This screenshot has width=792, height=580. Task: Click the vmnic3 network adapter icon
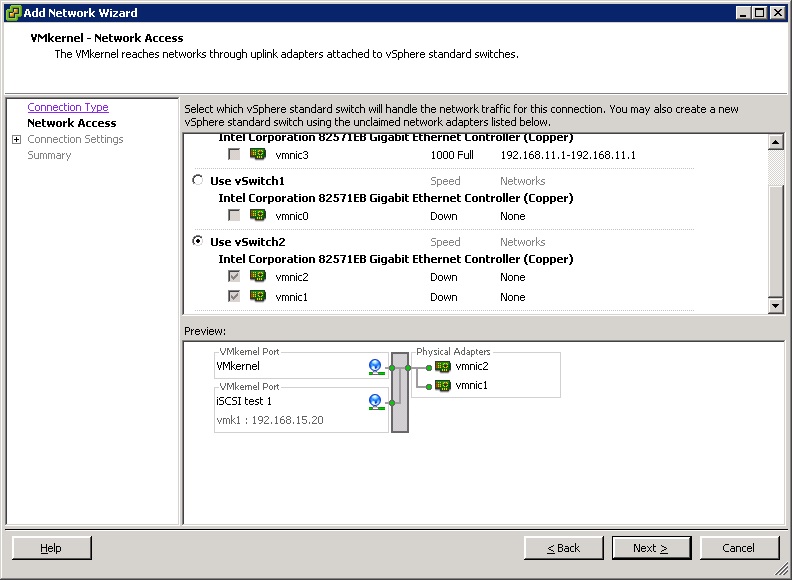pyautogui.click(x=257, y=155)
